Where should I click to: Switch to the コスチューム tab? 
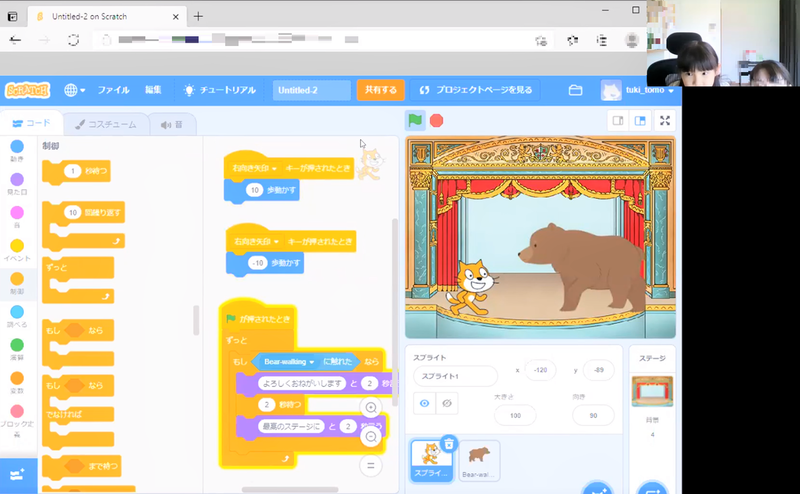(106, 124)
